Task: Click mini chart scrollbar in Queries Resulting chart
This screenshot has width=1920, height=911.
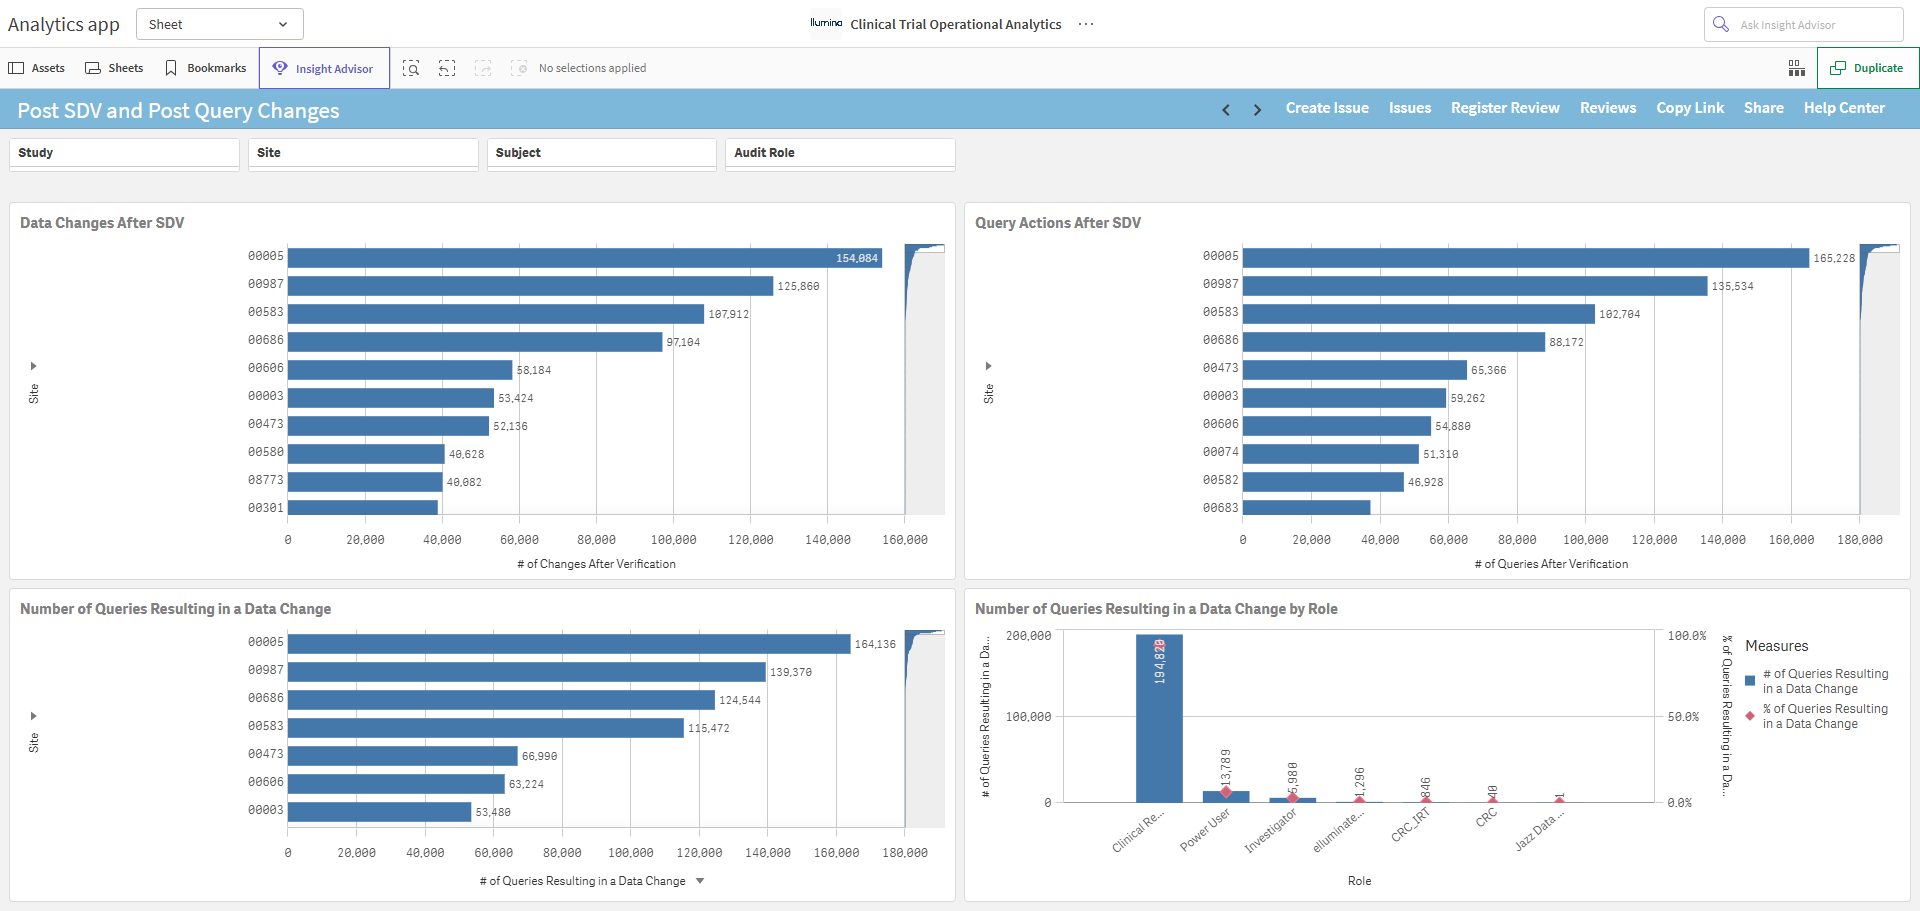Action: 925,729
